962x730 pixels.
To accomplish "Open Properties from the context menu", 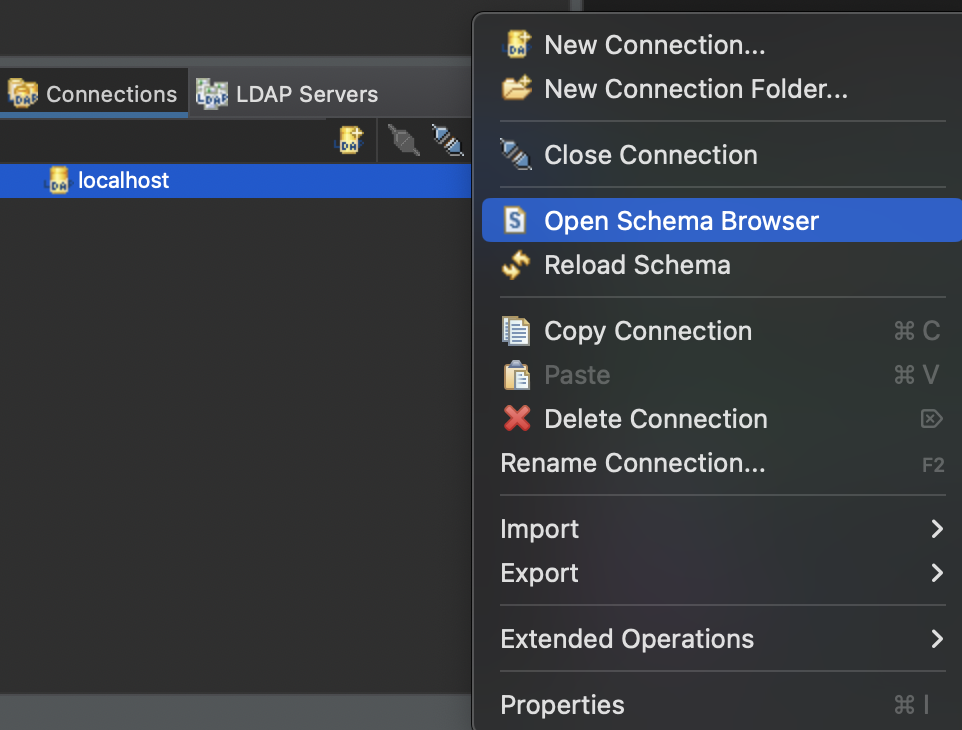I will pos(562,705).
